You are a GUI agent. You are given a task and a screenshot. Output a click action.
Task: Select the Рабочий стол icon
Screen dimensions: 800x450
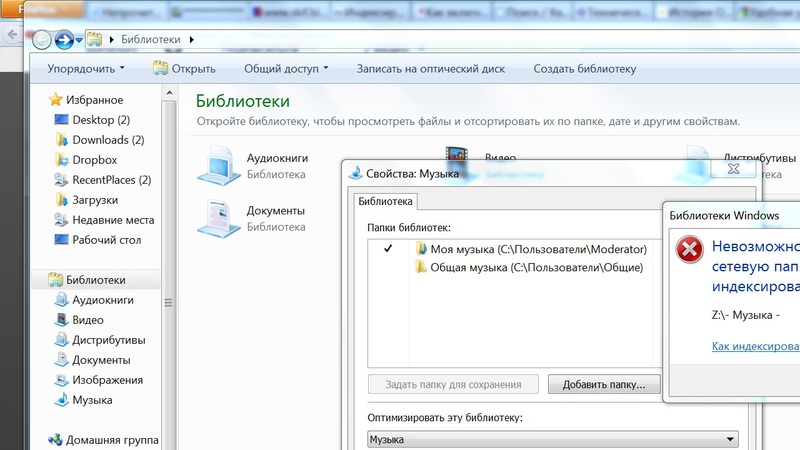coord(61,239)
